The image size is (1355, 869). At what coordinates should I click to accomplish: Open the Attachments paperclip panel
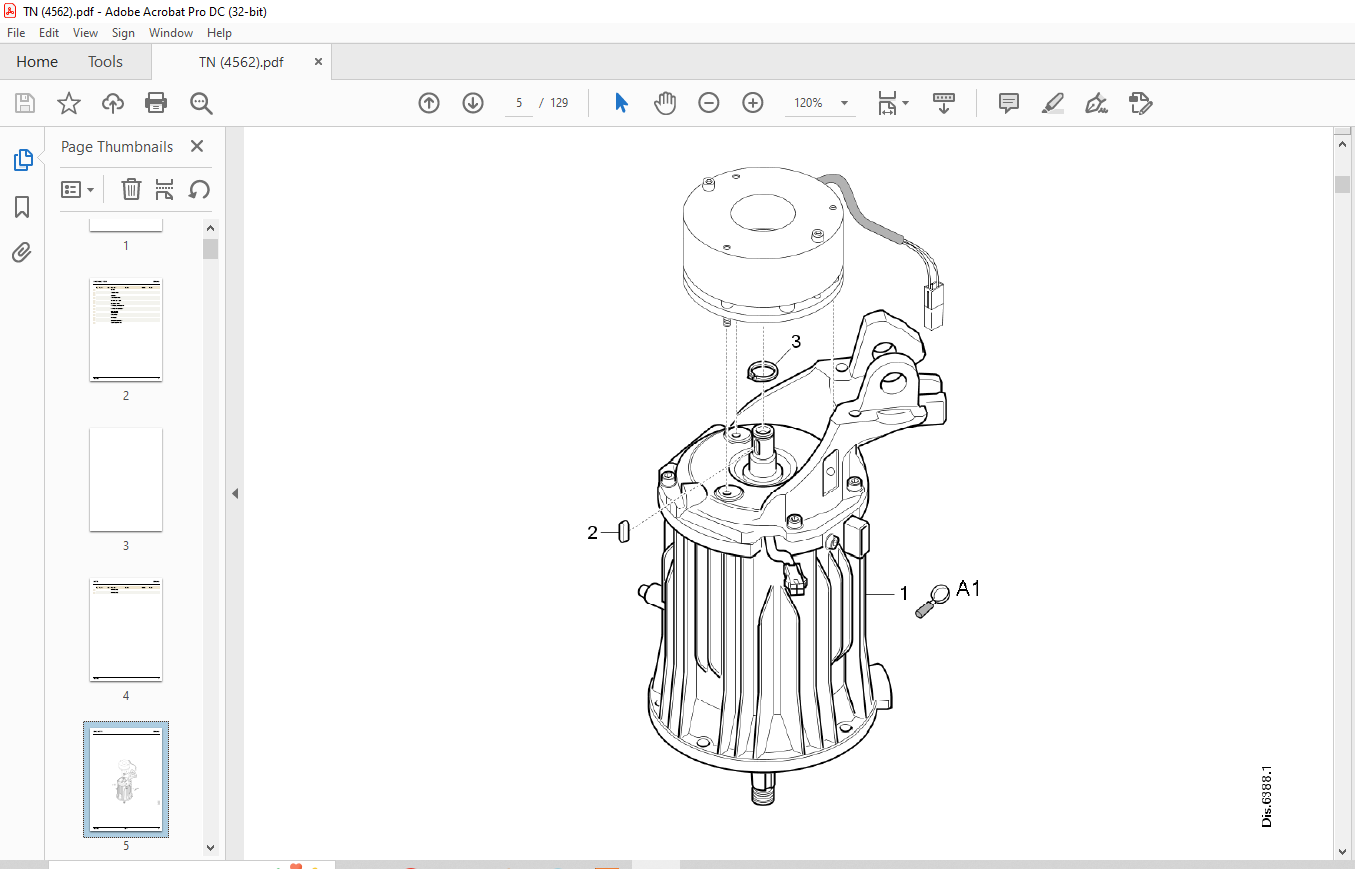pos(22,252)
